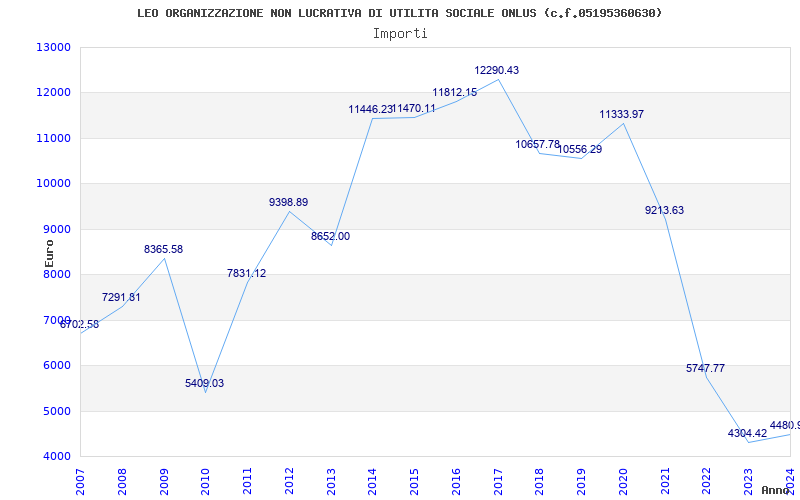This screenshot has height=500, width=800.
Task: Select the 4304.42 data label
Action: (747, 434)
